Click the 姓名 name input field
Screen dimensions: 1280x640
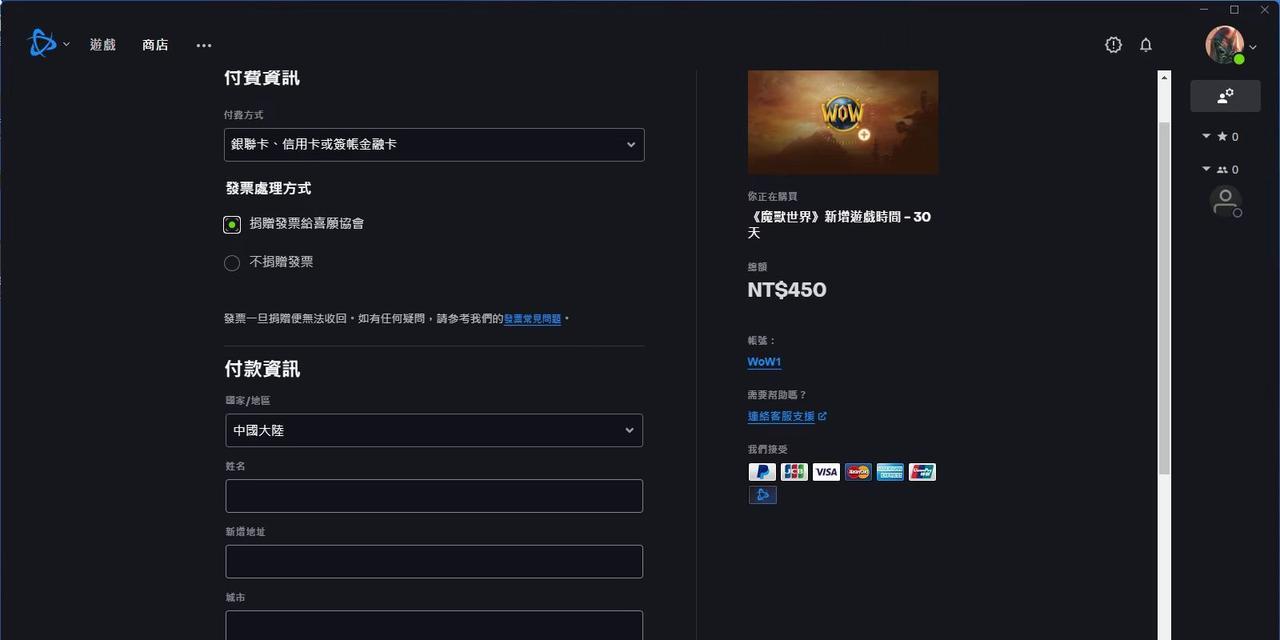click(x=433, y=496)
